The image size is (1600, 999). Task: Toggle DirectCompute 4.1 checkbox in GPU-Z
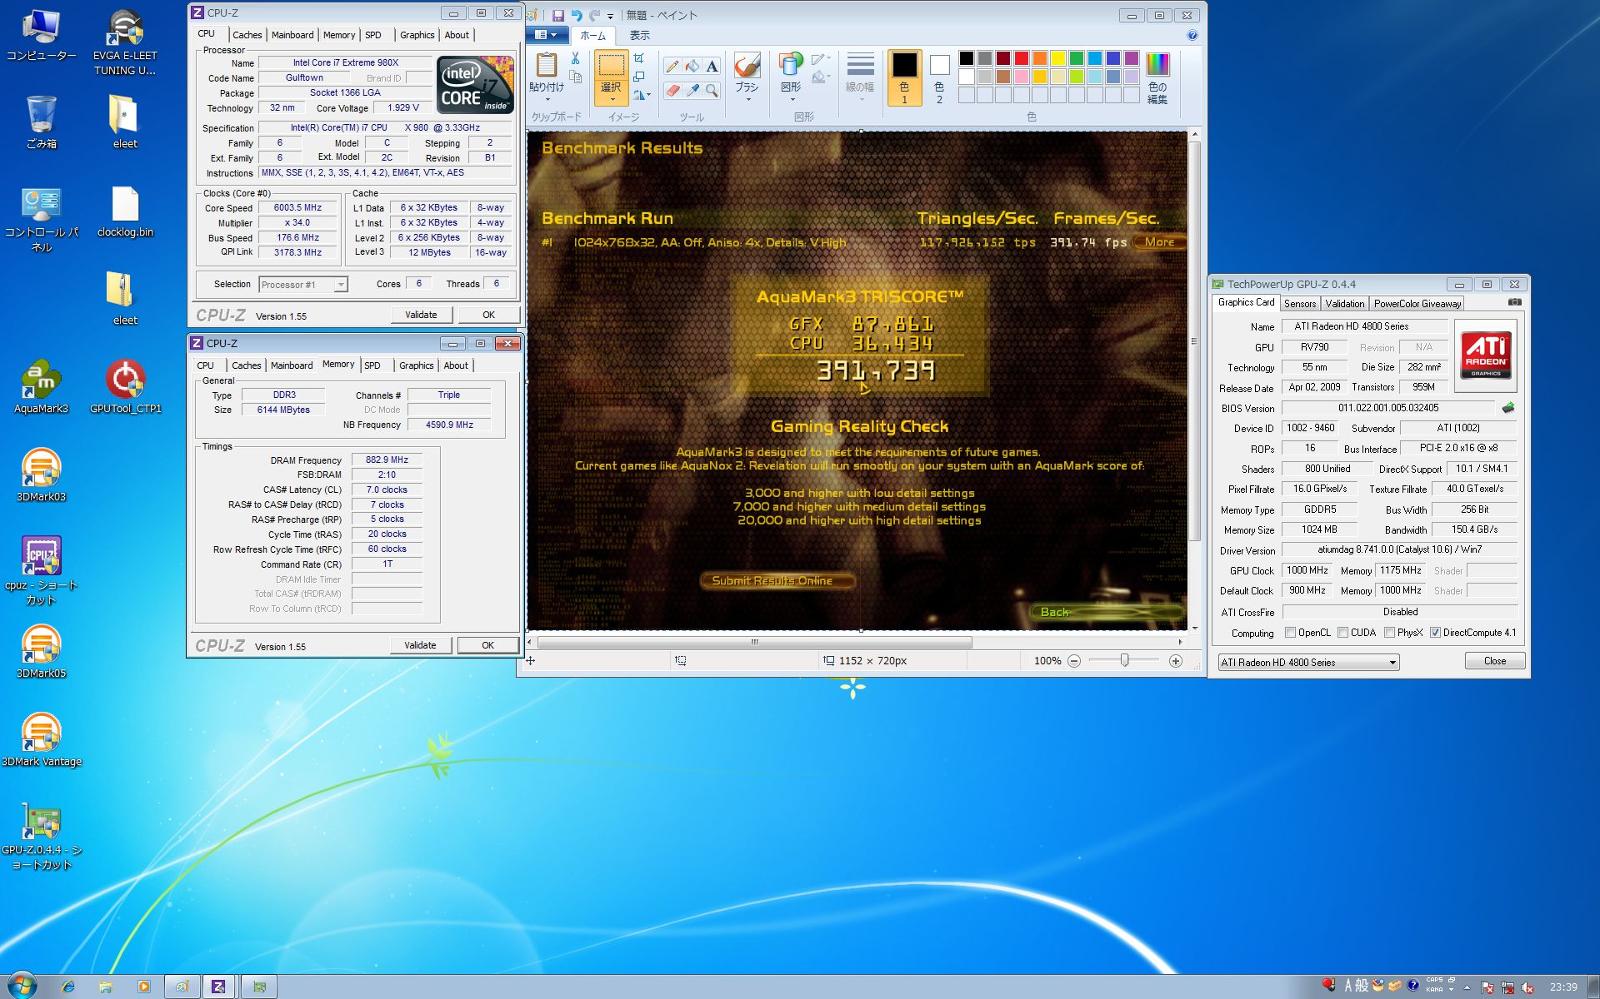pos(1435,633)
